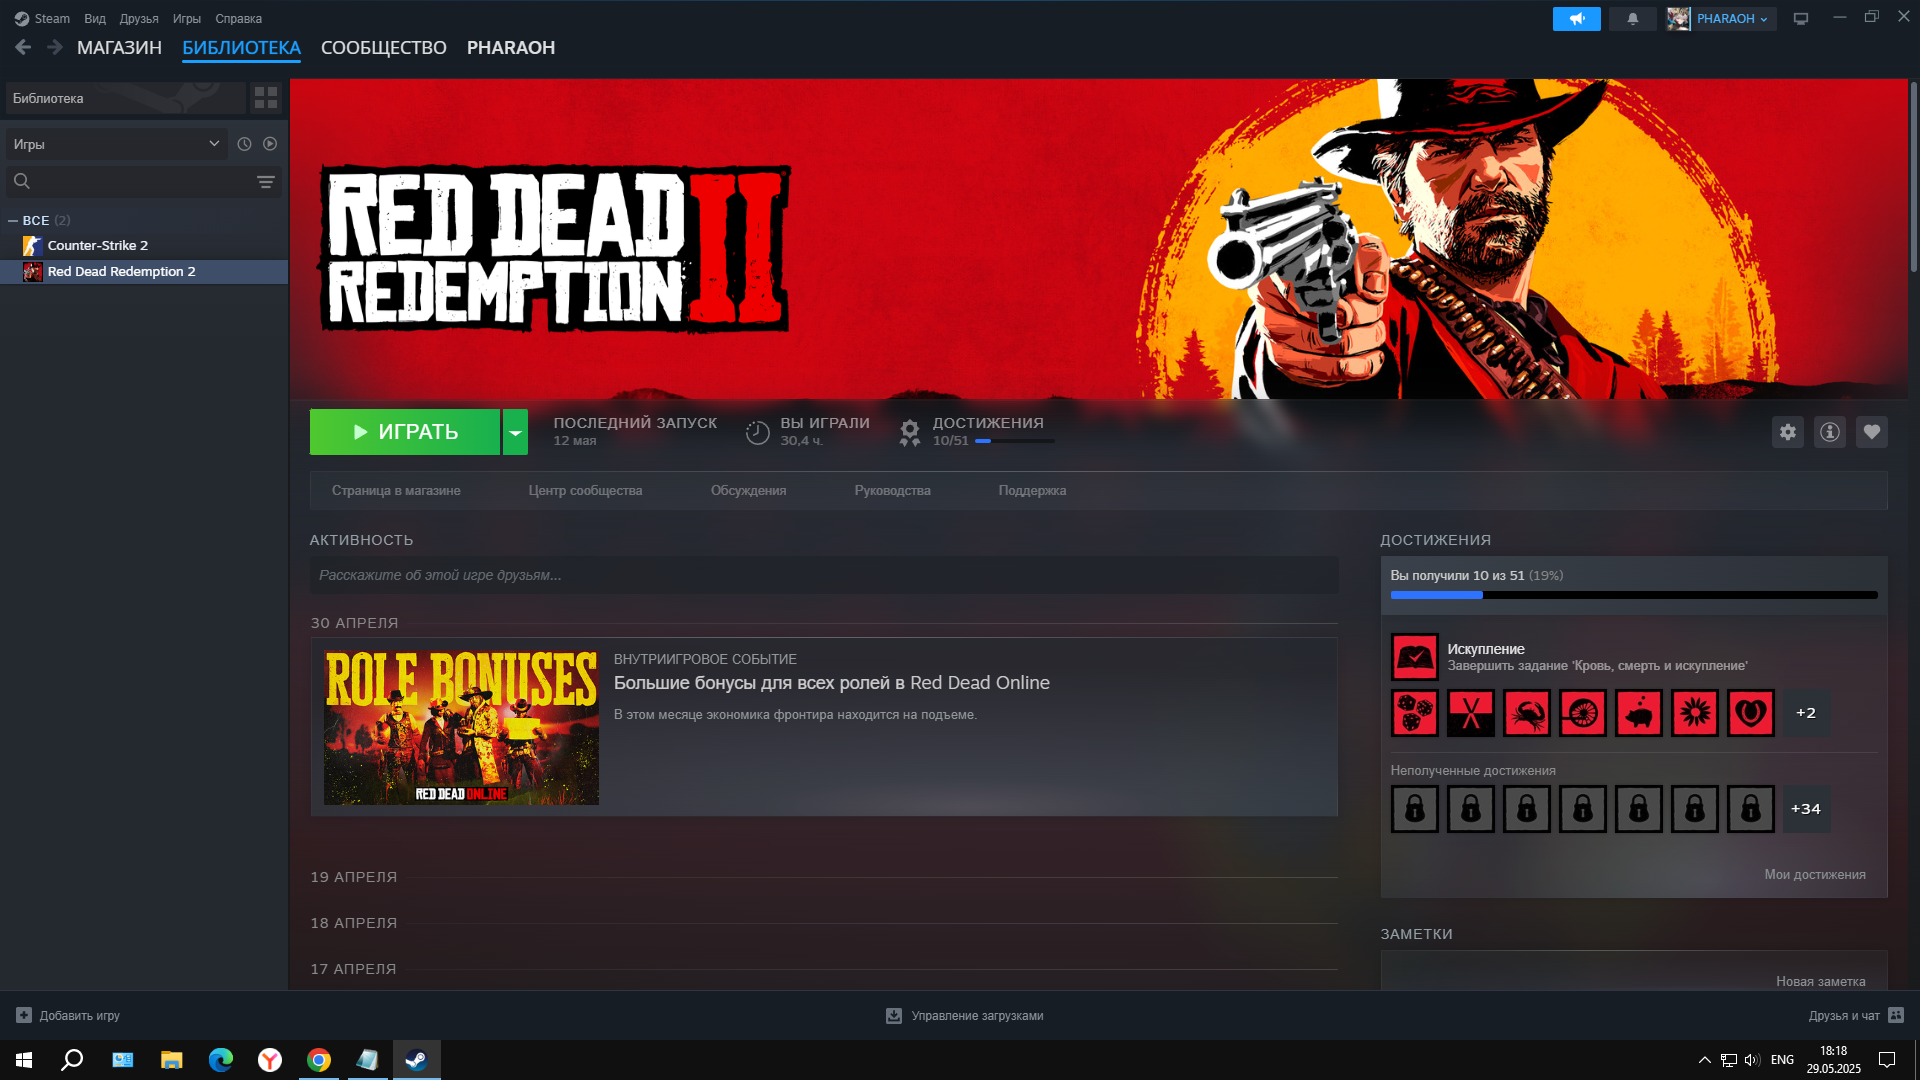Image resolution: width=1920 pixels, height=1080 pixels.
Task: Open the Друзья menu
Action: click(139, 19)
